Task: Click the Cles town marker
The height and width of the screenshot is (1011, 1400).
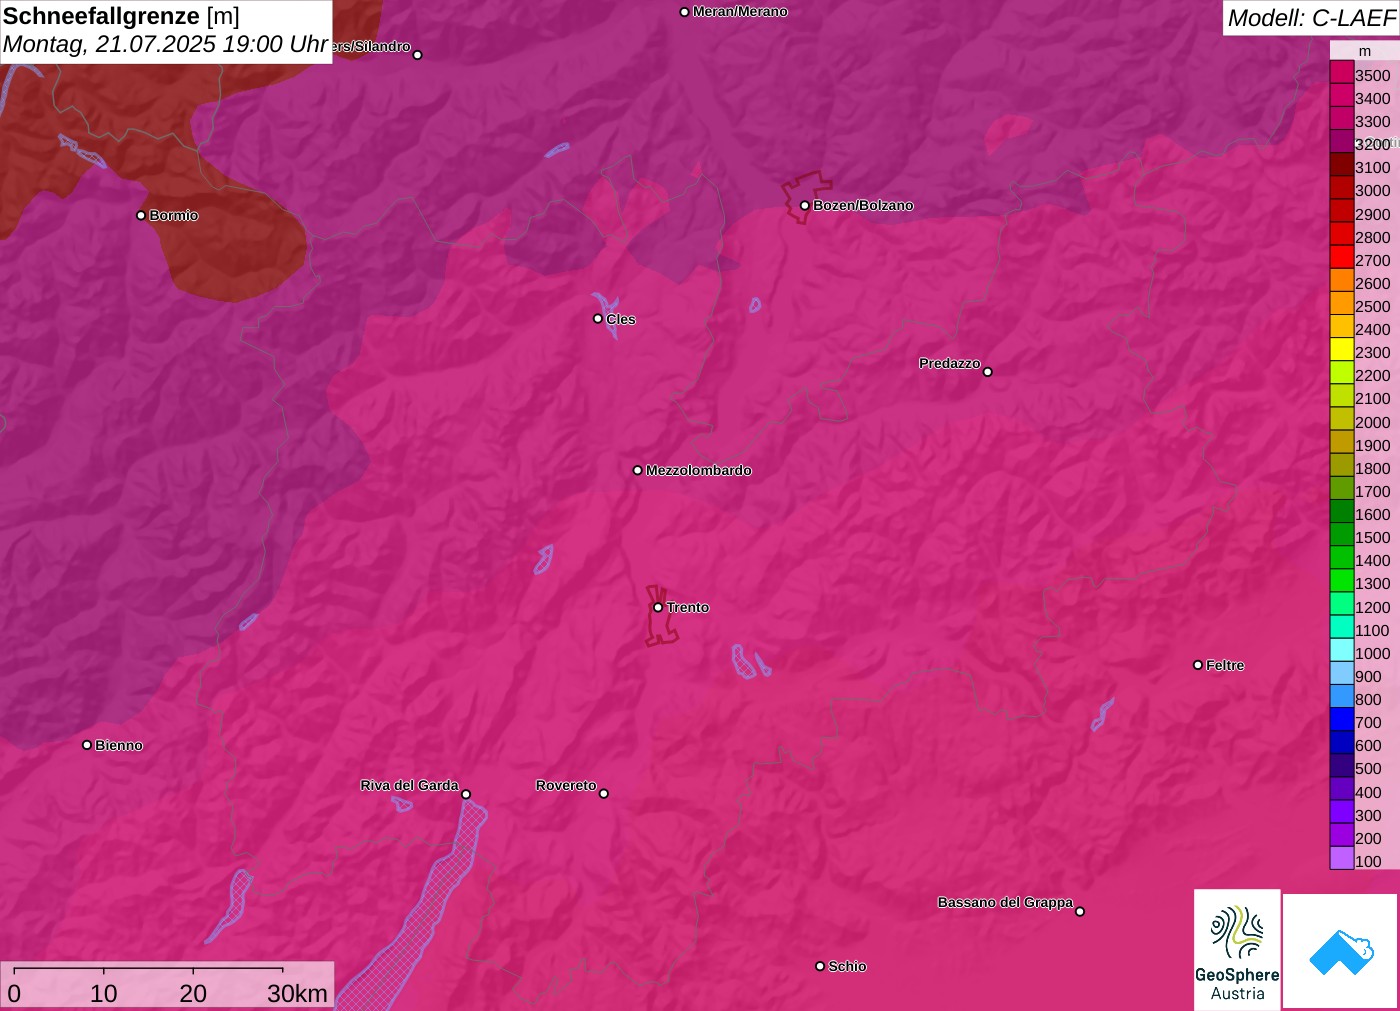Action: 598,319
